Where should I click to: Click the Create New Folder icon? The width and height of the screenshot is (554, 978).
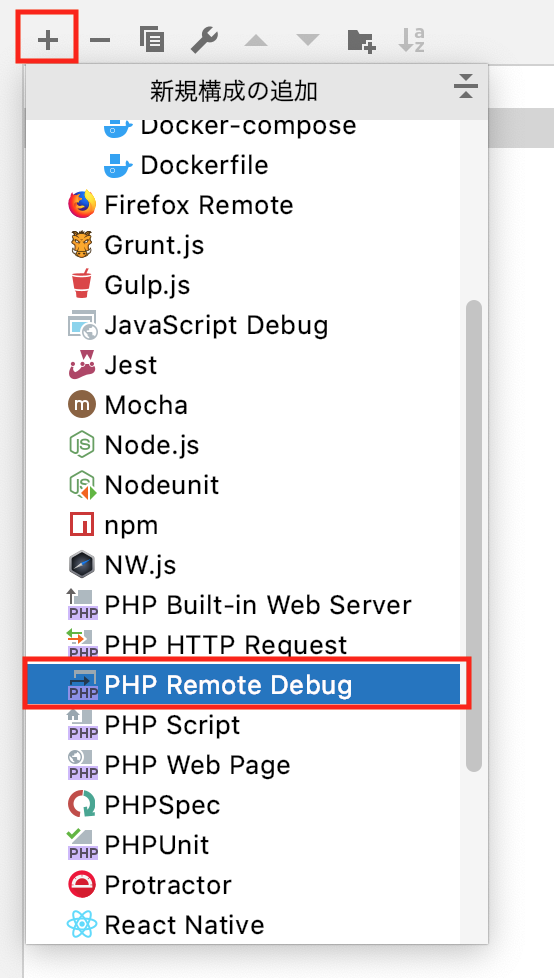click(x=361, y=41)
